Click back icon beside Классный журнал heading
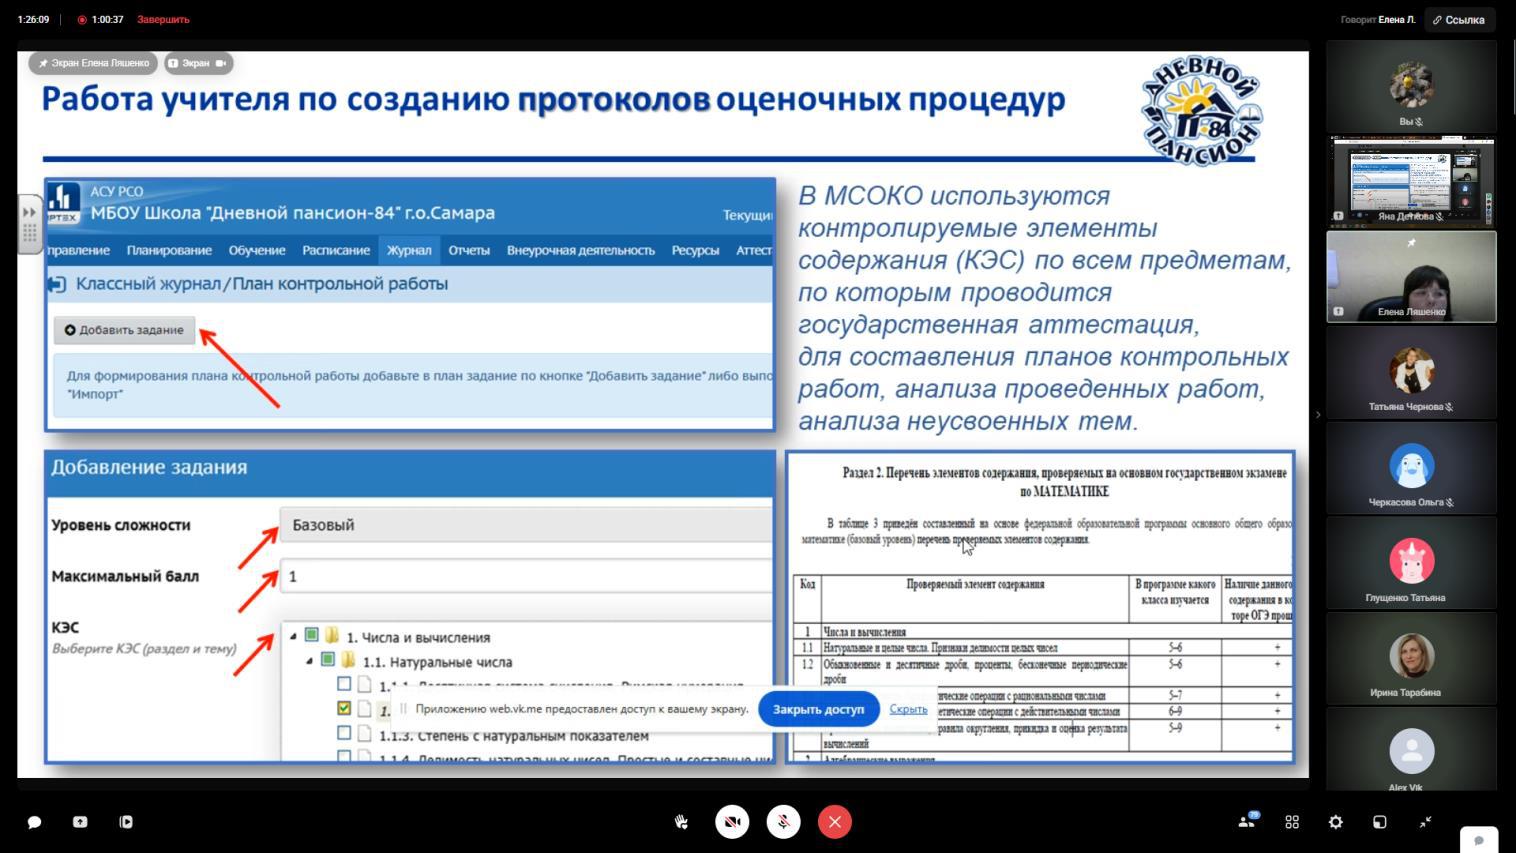This screenshot has height=853, width=1516. [x=58, y=284]
